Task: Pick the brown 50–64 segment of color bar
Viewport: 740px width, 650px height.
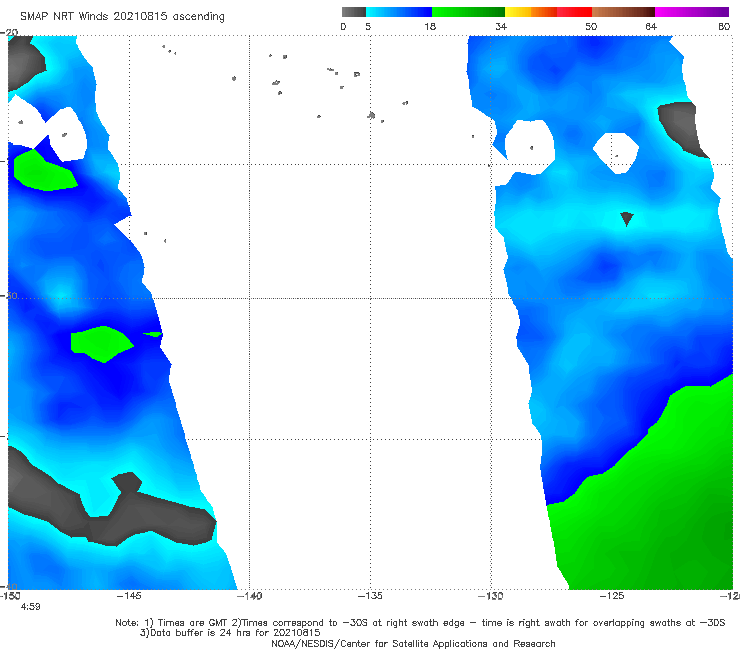Action: (623, 12)
